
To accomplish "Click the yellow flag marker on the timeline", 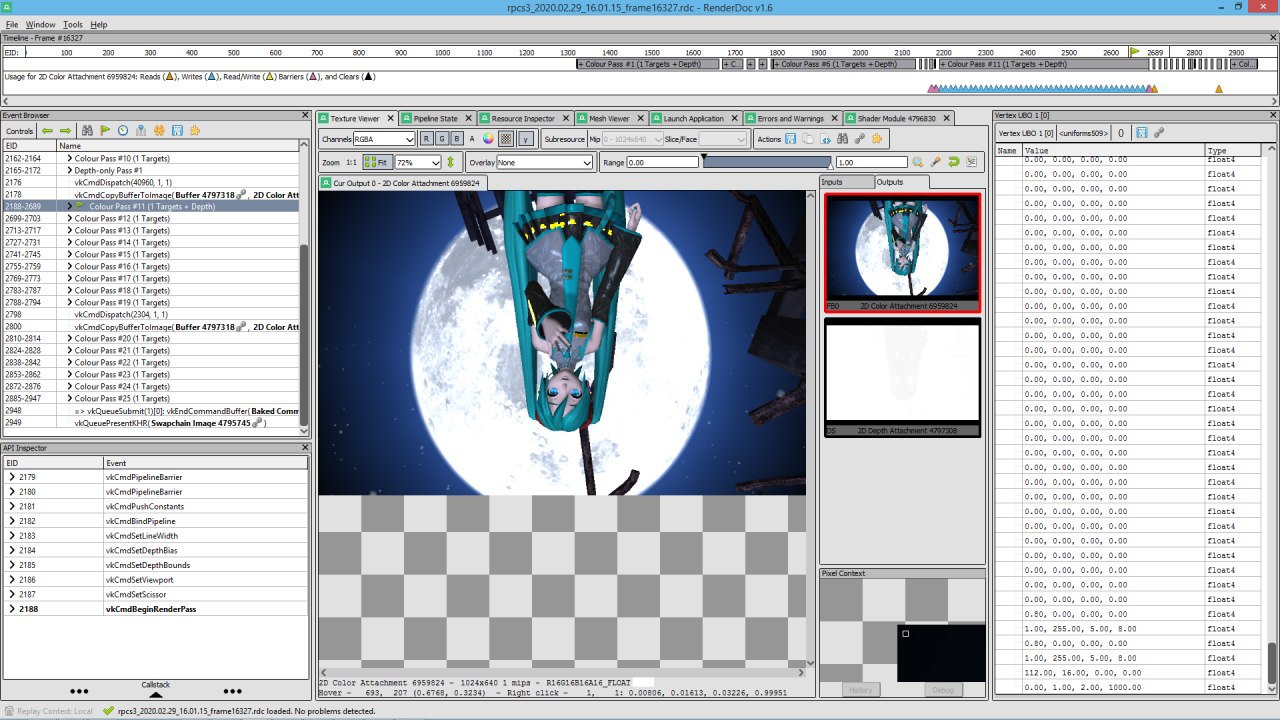I will 1135,51.
